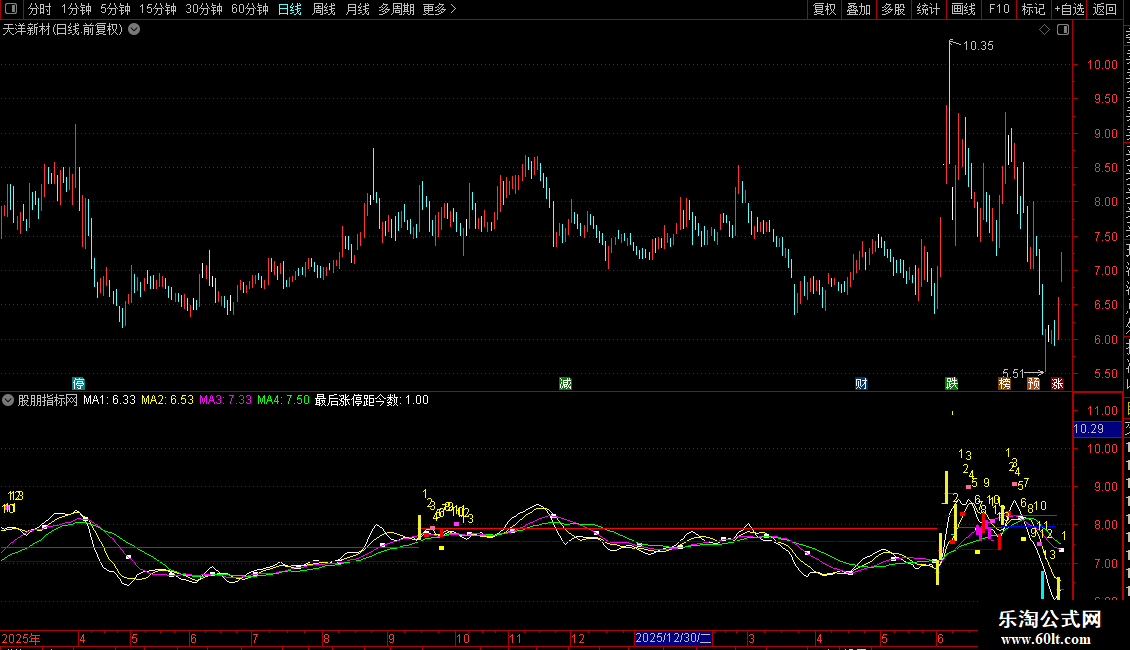Screen dimensions: 1130x650
Task: Click the 10.35 high price label
Action: click(978, 46)
